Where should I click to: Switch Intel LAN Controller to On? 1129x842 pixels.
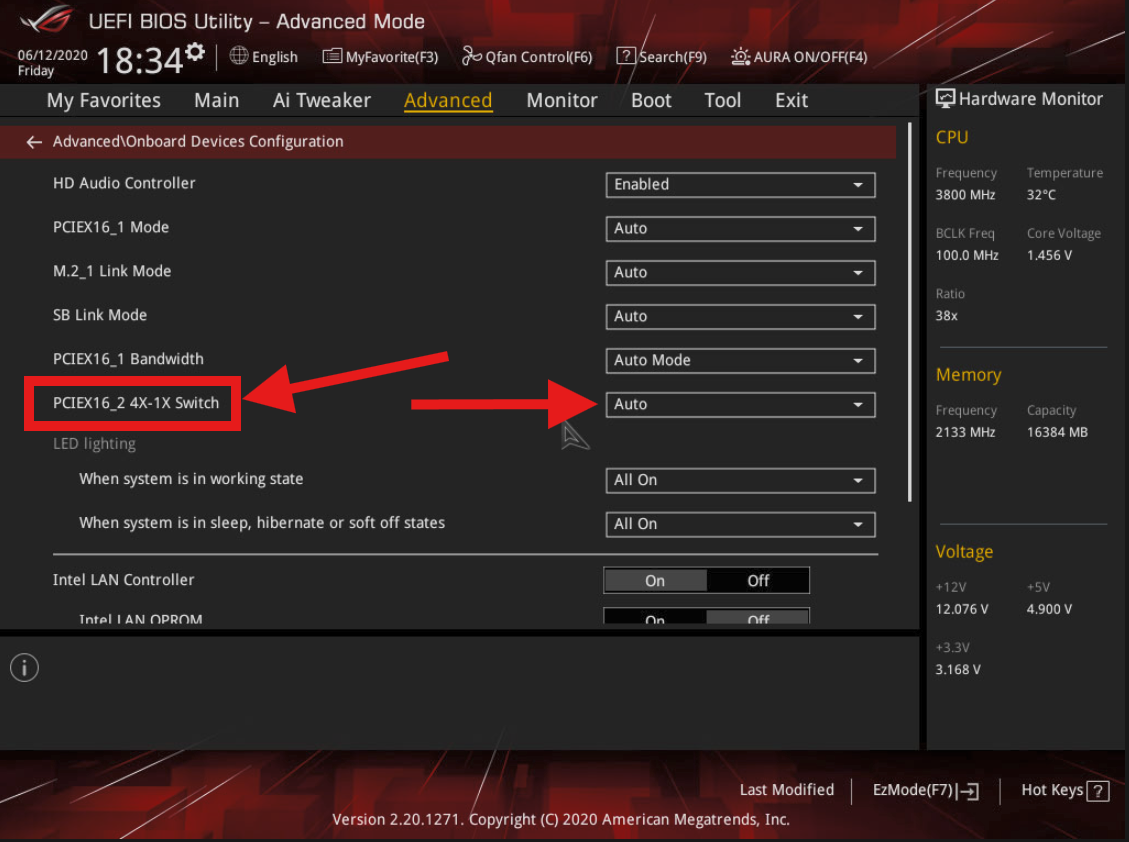pos(655,581)
